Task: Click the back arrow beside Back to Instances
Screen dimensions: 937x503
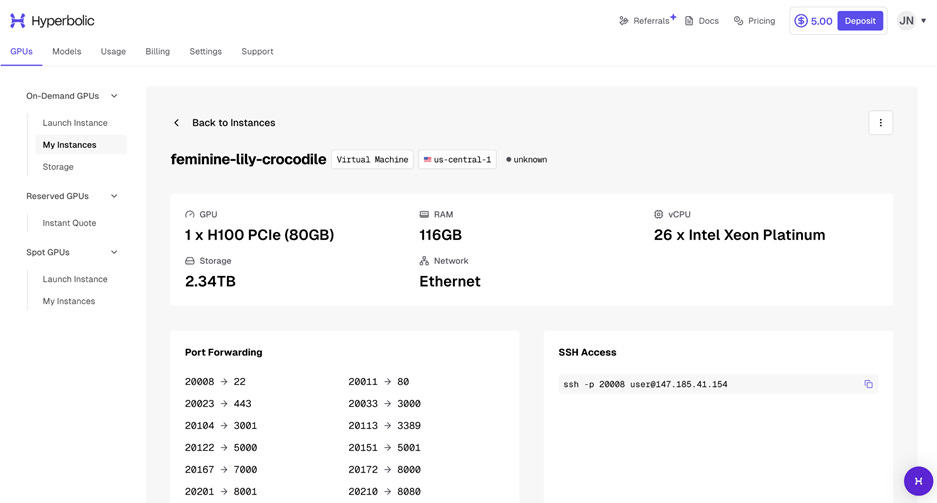Action: [176, 122]
